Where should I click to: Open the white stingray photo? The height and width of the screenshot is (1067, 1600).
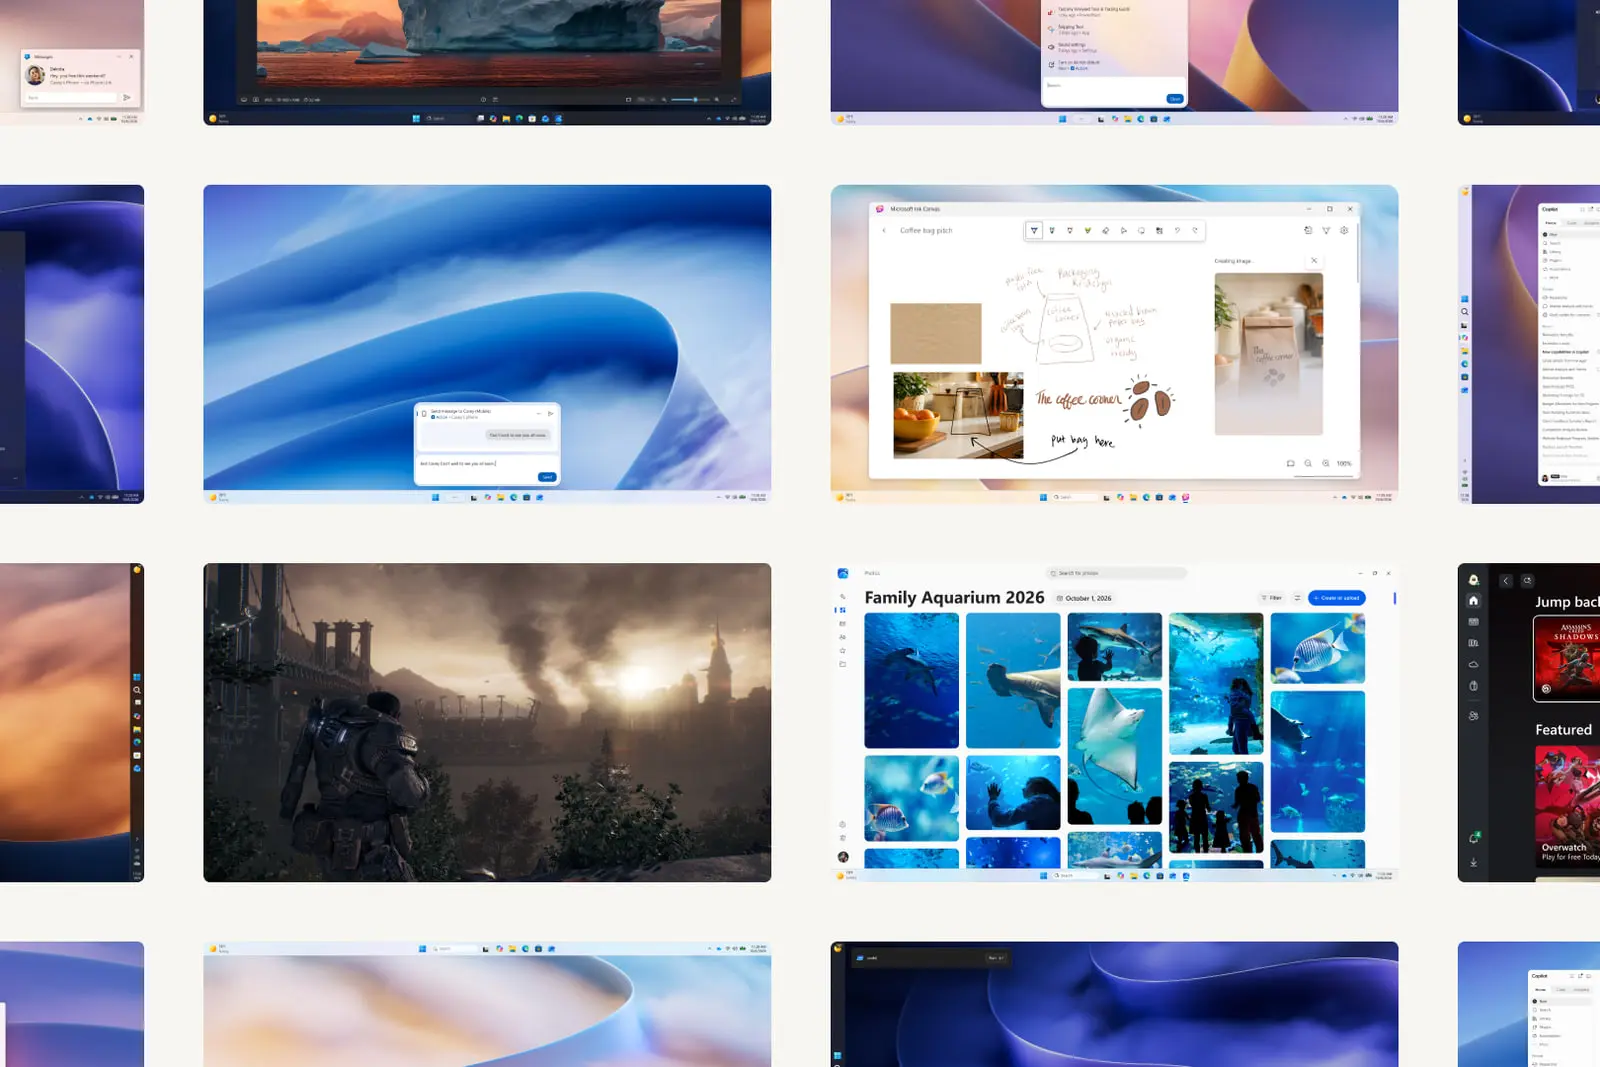click(1115, 756)
